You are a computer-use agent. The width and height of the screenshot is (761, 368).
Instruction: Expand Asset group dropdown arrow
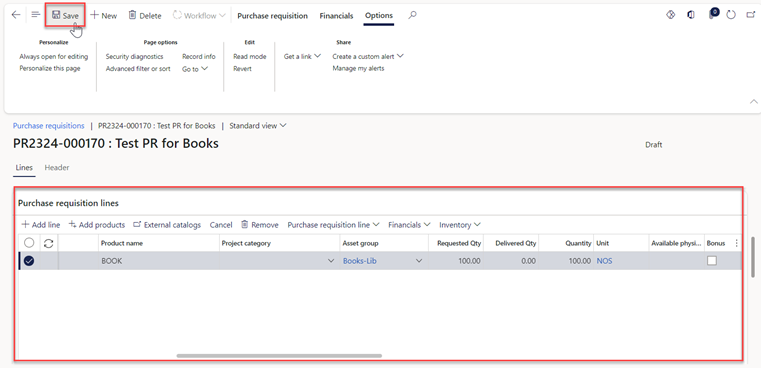point(419,261)
